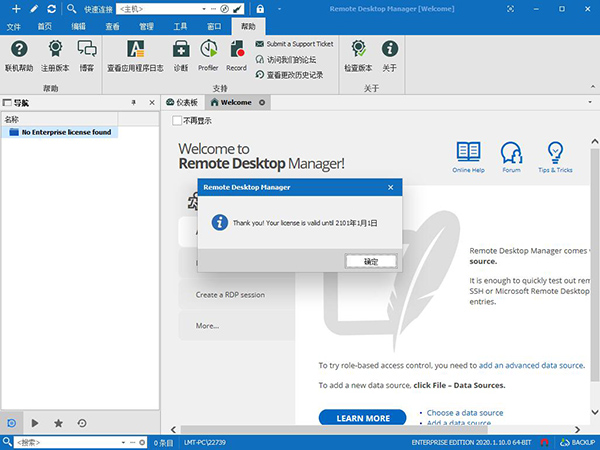This screenshot has width=600, height=450.
Task: Click the horizontal scrollbar left arrow
Action: (x=173, y=430)
